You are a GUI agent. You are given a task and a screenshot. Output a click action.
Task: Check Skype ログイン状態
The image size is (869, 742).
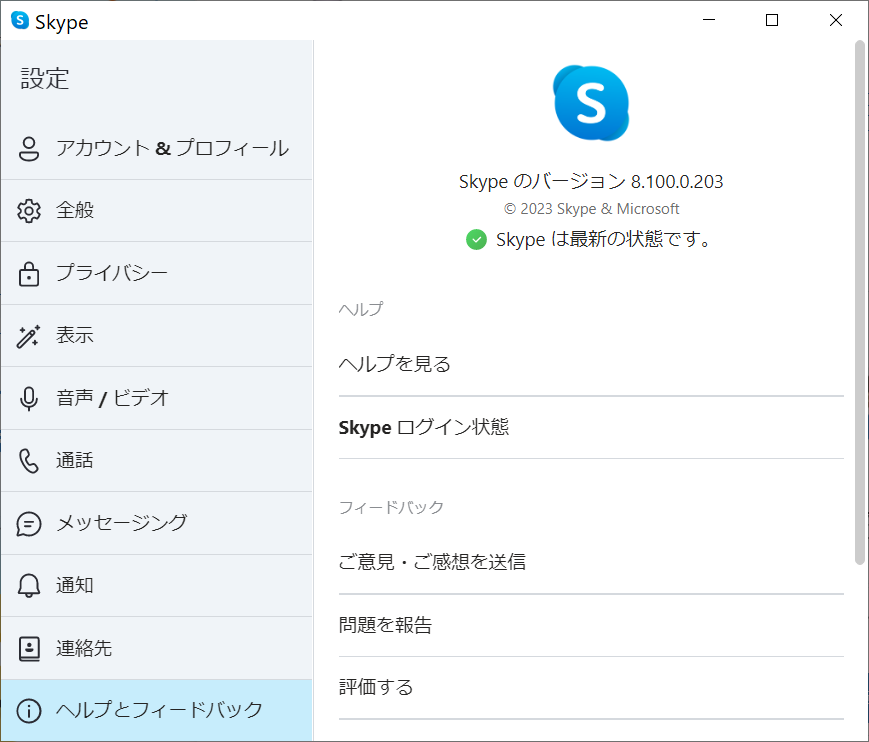pos(591,428)
